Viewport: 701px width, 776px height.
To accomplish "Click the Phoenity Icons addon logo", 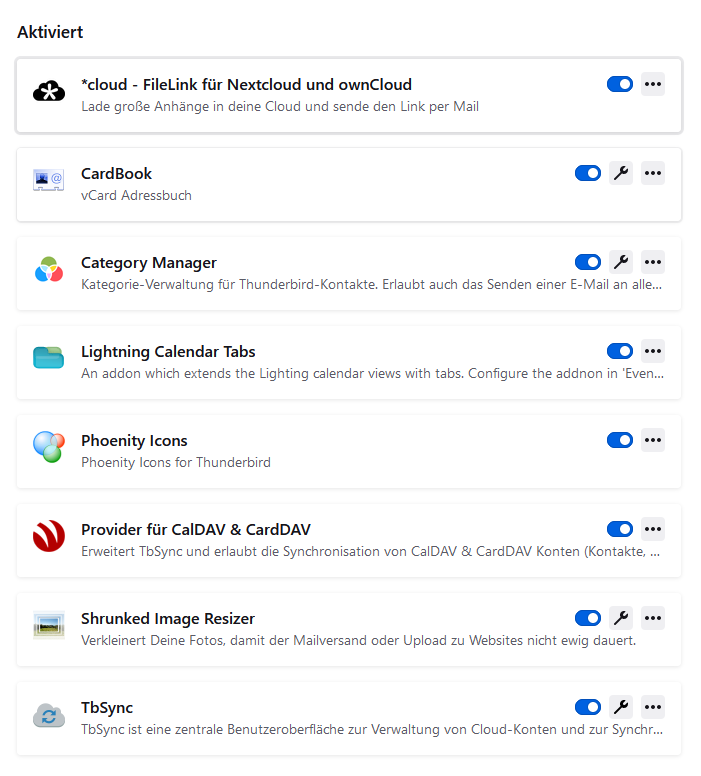I will click(48, 448).
